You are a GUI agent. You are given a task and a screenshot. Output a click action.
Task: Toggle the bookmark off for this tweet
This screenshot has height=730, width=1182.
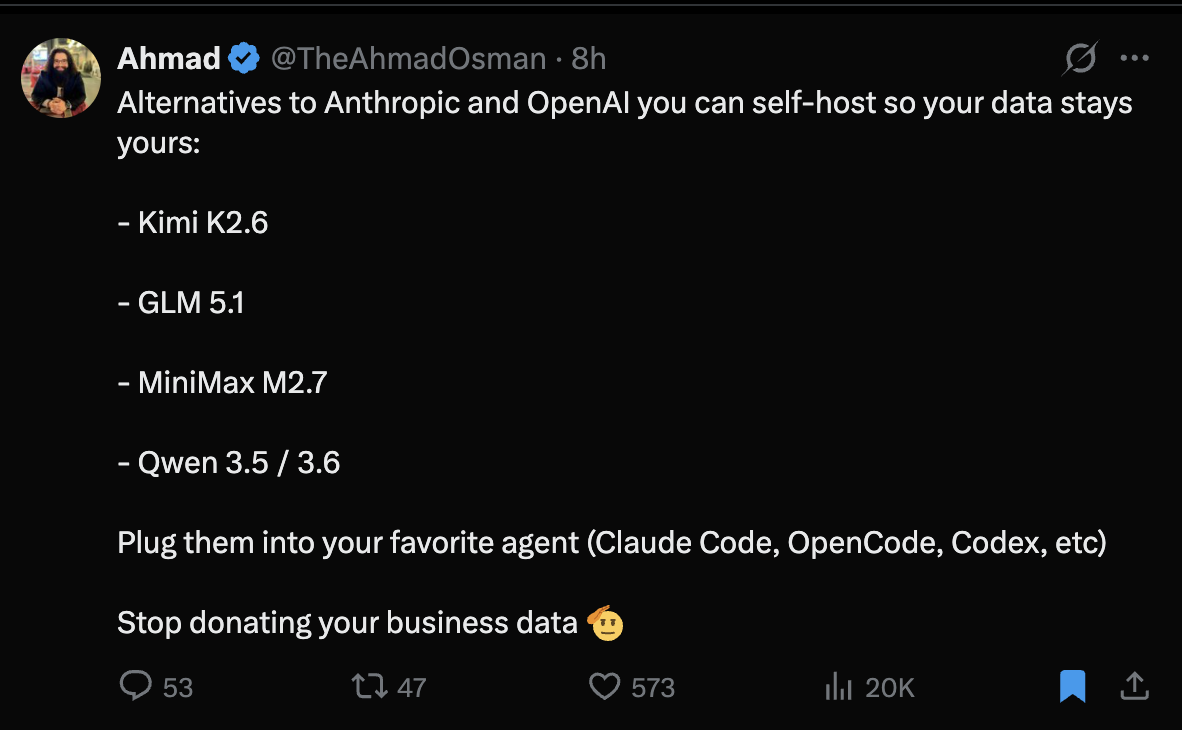coord(1072,686)
